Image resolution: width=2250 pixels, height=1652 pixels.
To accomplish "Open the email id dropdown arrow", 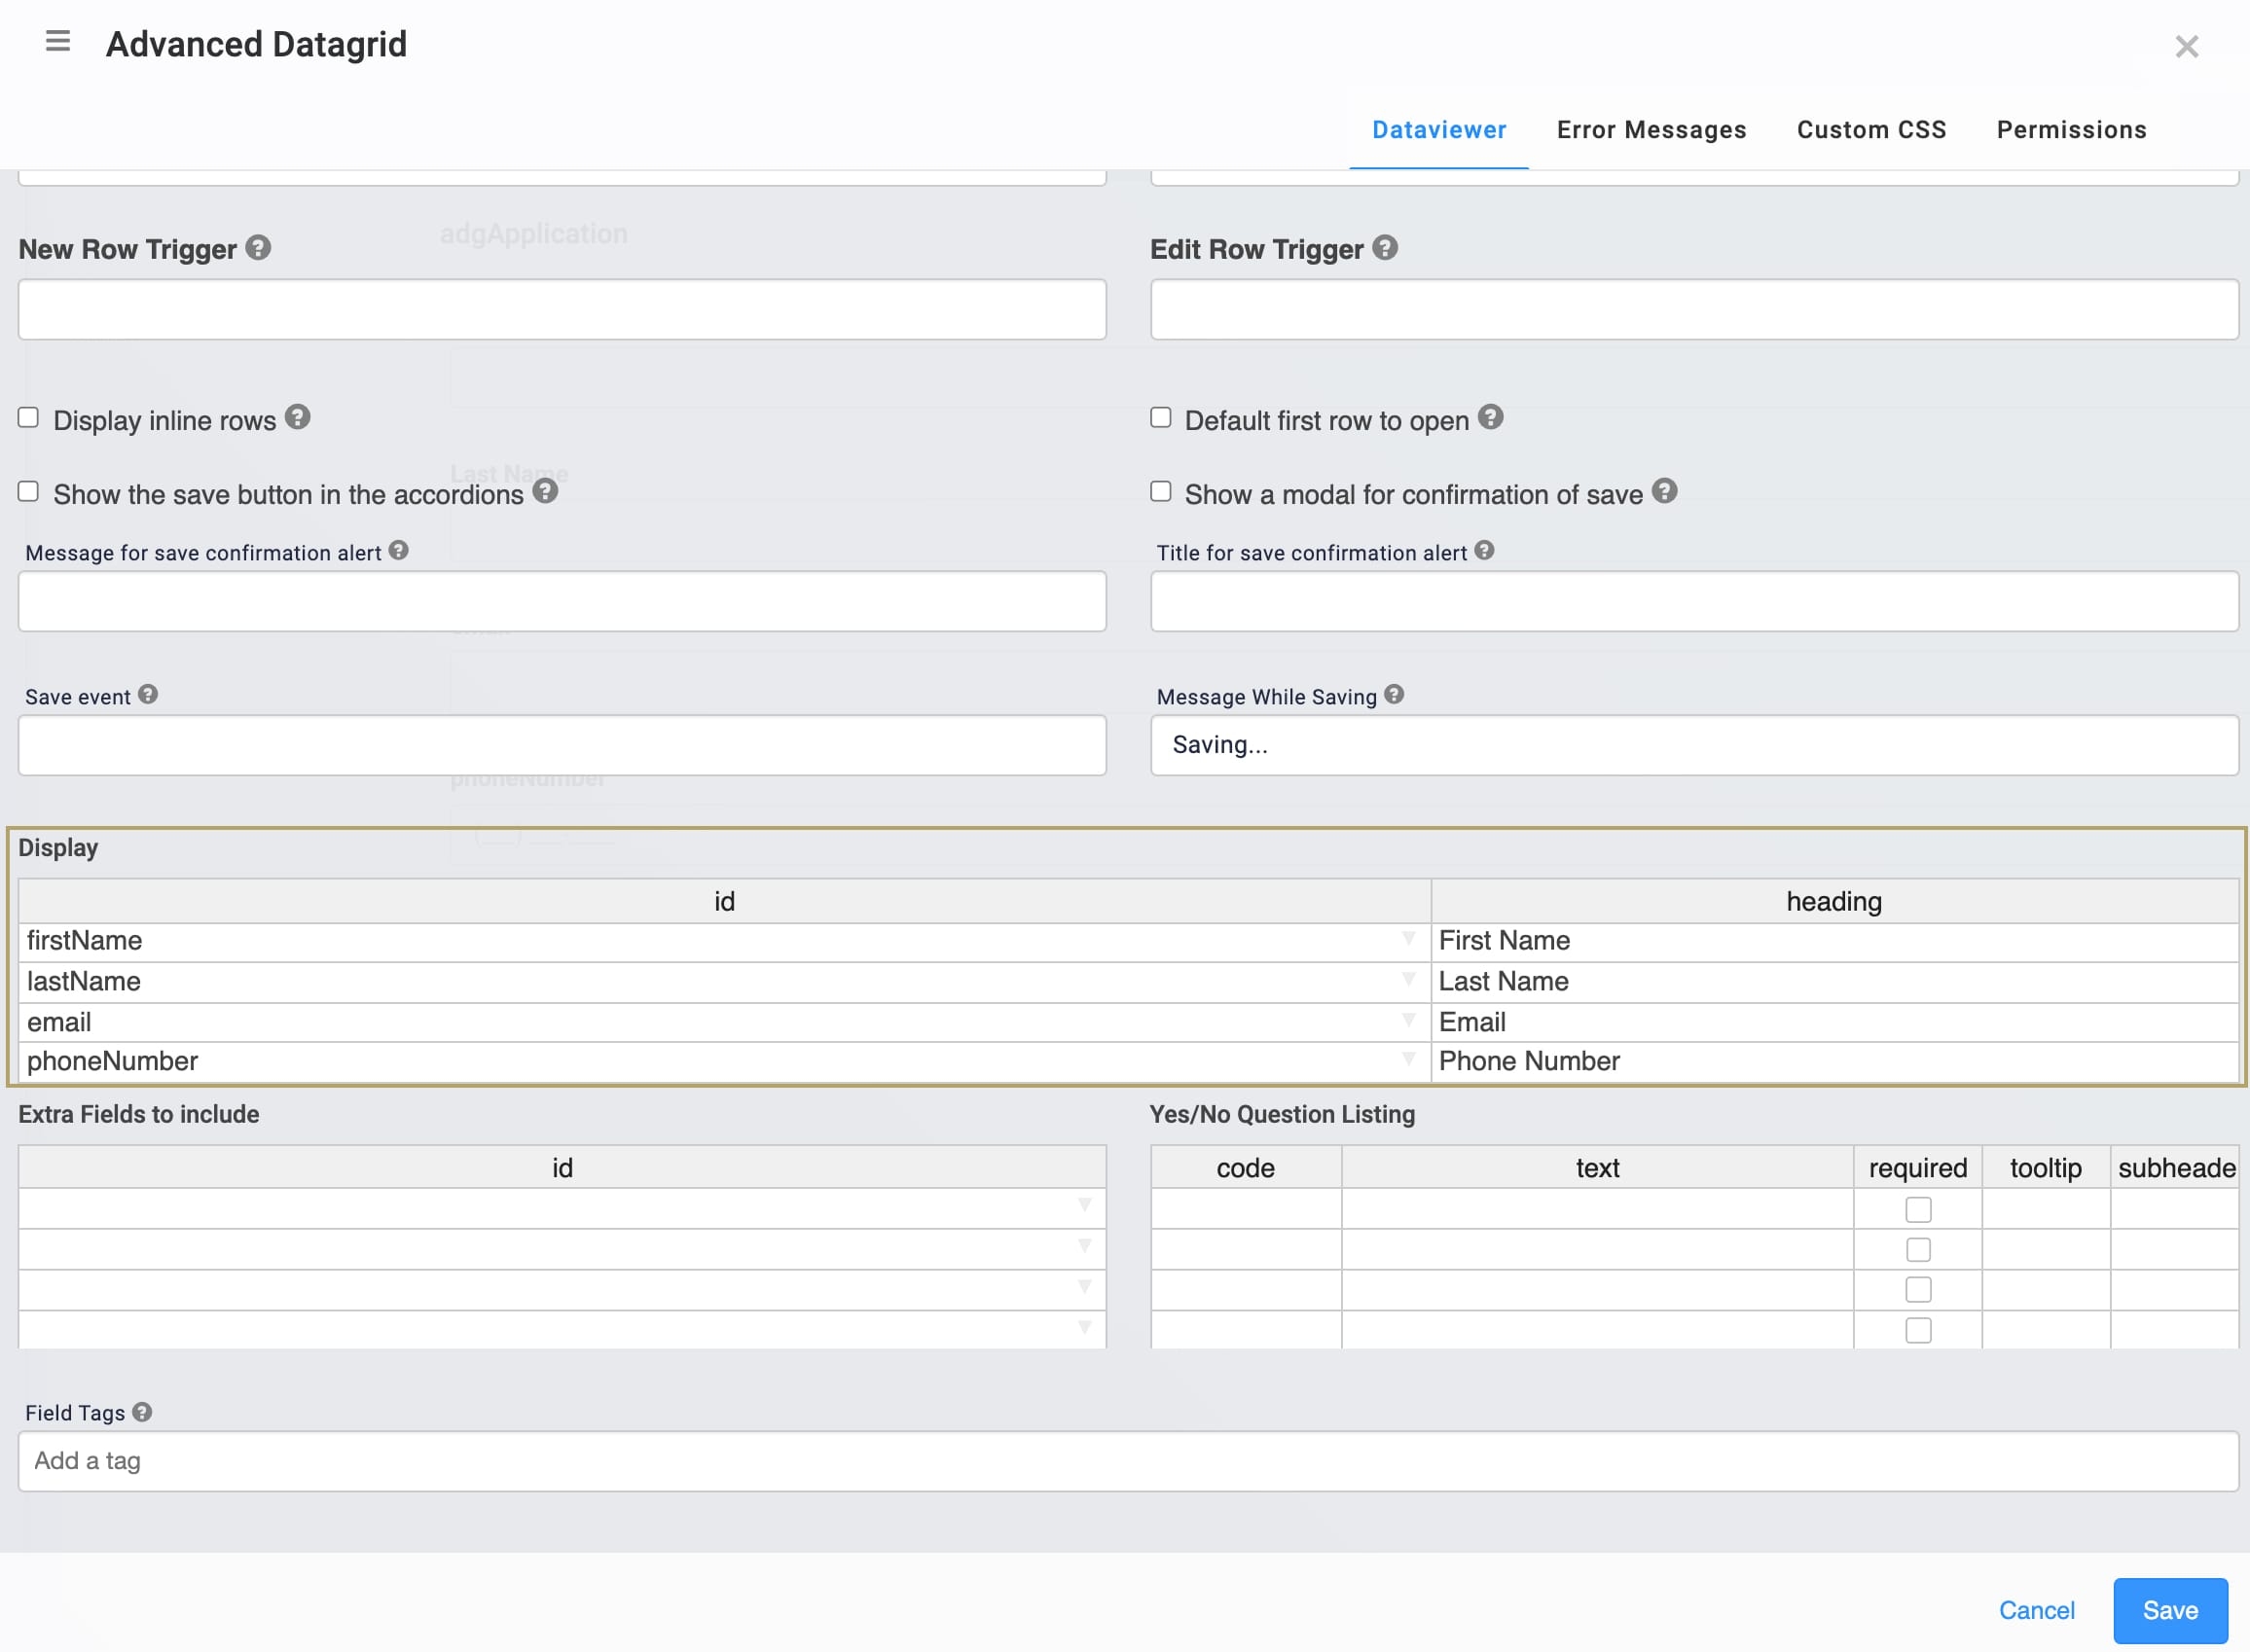I will 1408,1020.
